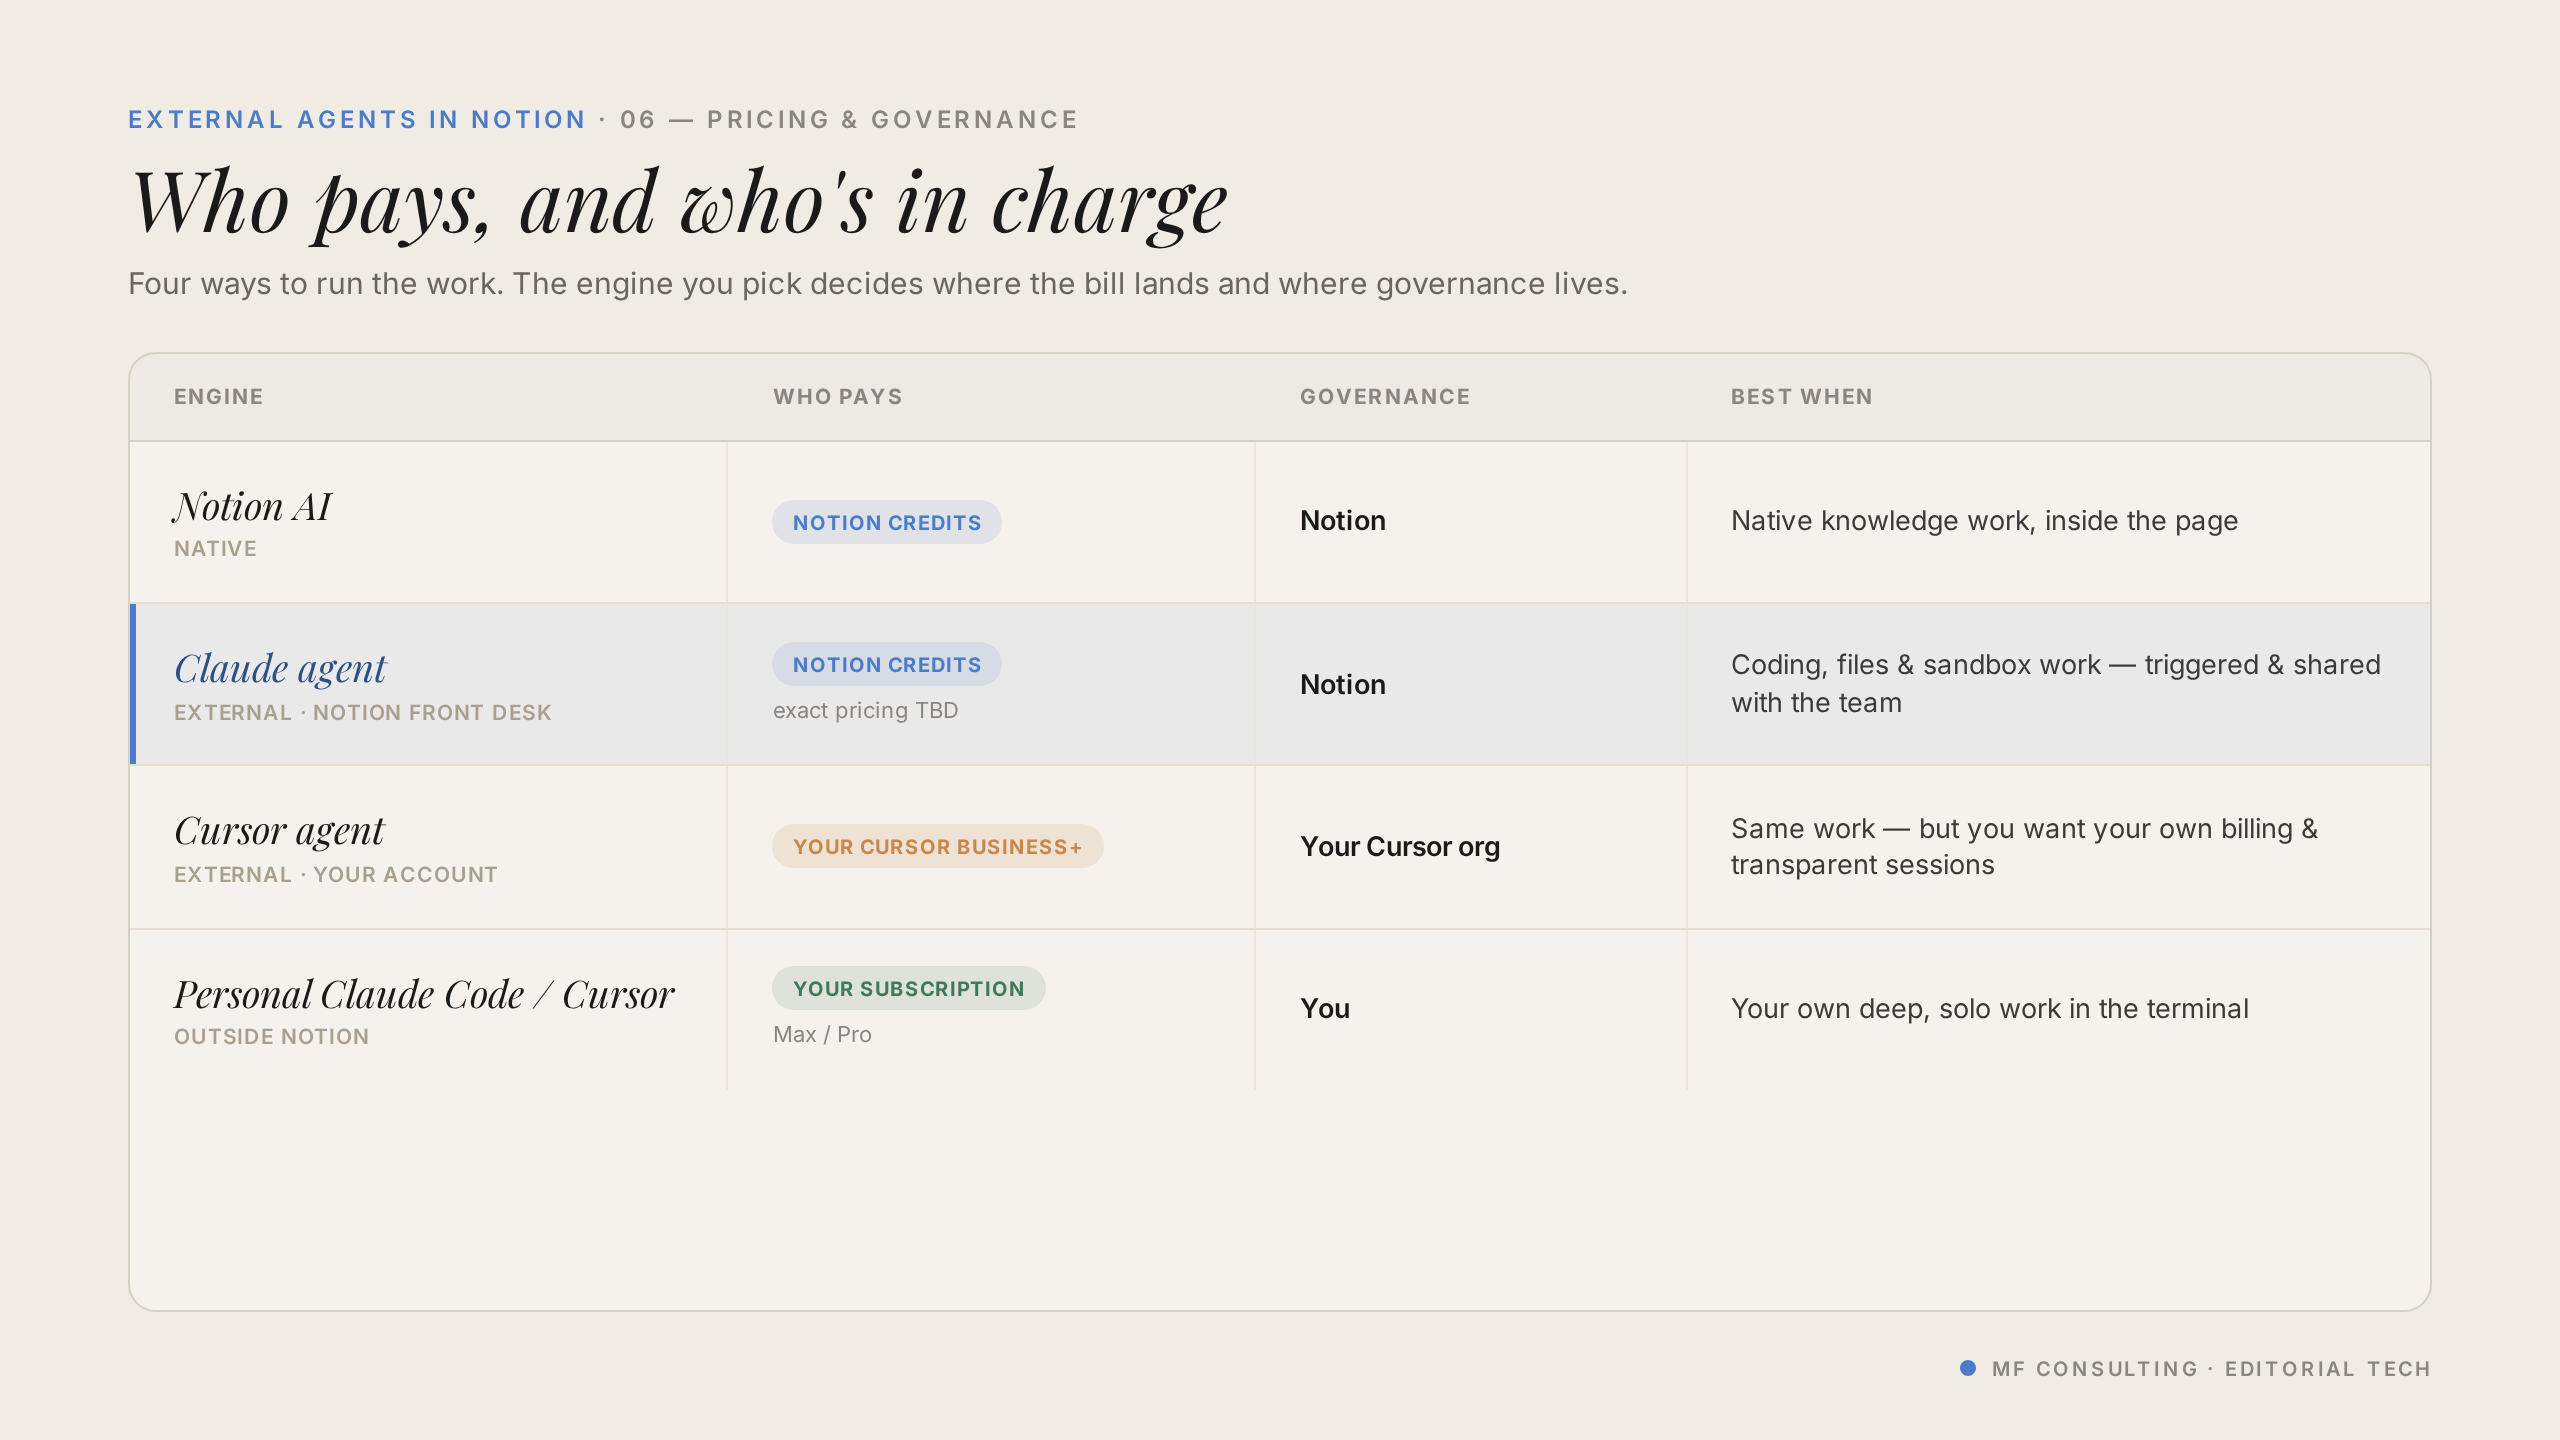Click the 'Outside Notion' label
This screenshot has height=1440, width=2560.
pos(272,1037)
